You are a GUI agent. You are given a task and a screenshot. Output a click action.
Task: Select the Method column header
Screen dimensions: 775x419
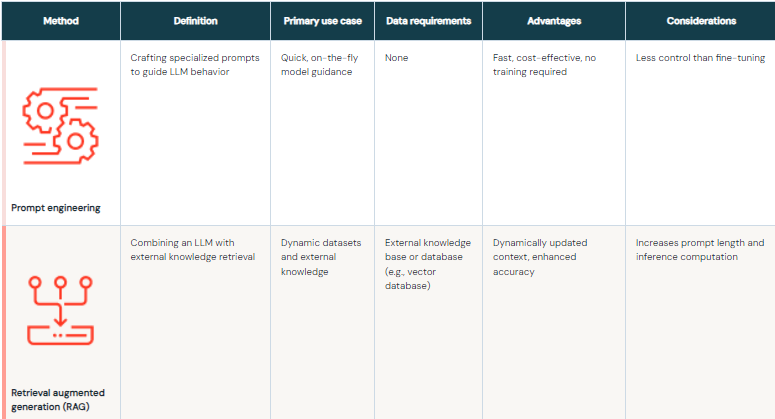tap(61, 21)
